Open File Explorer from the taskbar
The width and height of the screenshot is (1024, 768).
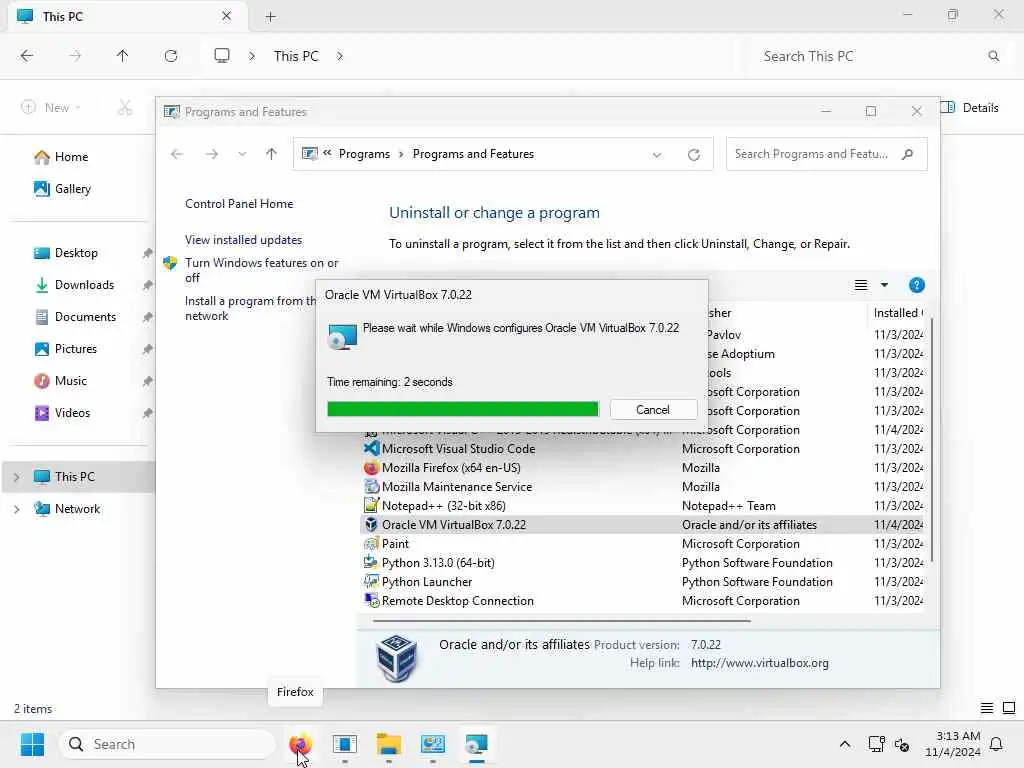(389, 744)
